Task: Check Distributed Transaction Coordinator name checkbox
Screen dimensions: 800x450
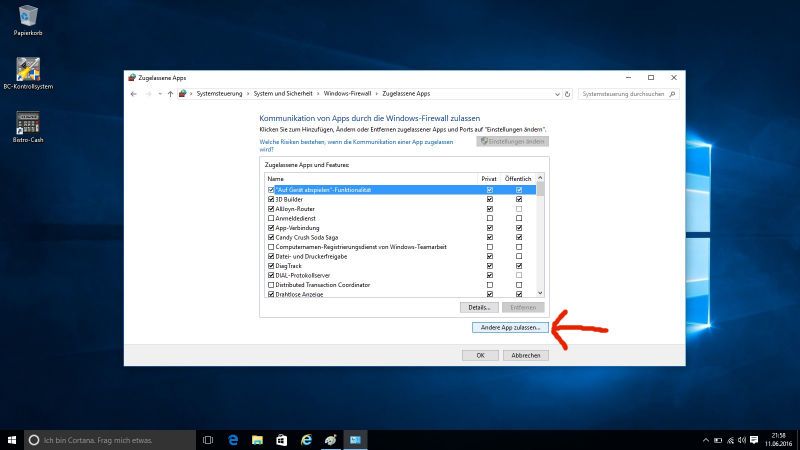Action: click(271, 285)
